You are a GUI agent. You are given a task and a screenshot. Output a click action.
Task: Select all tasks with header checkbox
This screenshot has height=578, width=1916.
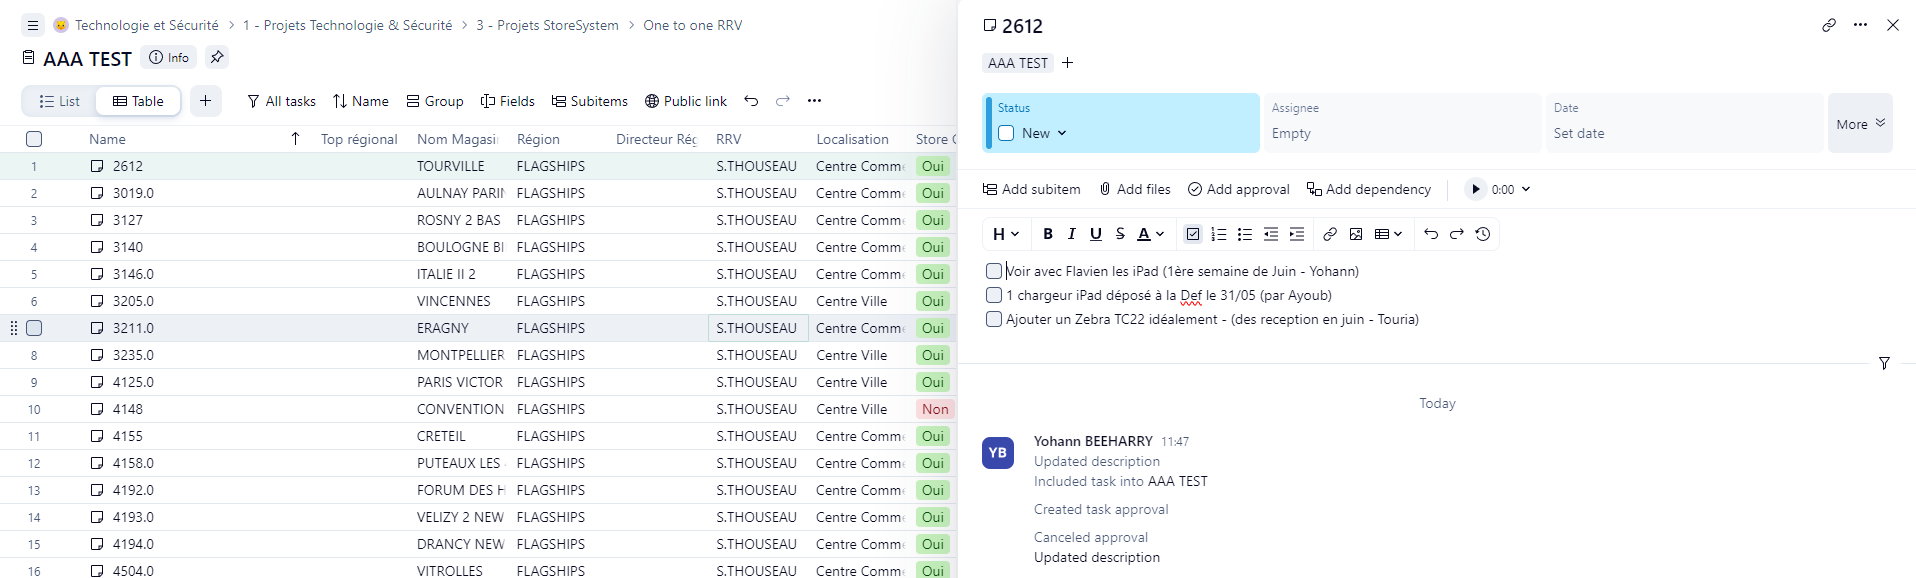tap(34, 139)
